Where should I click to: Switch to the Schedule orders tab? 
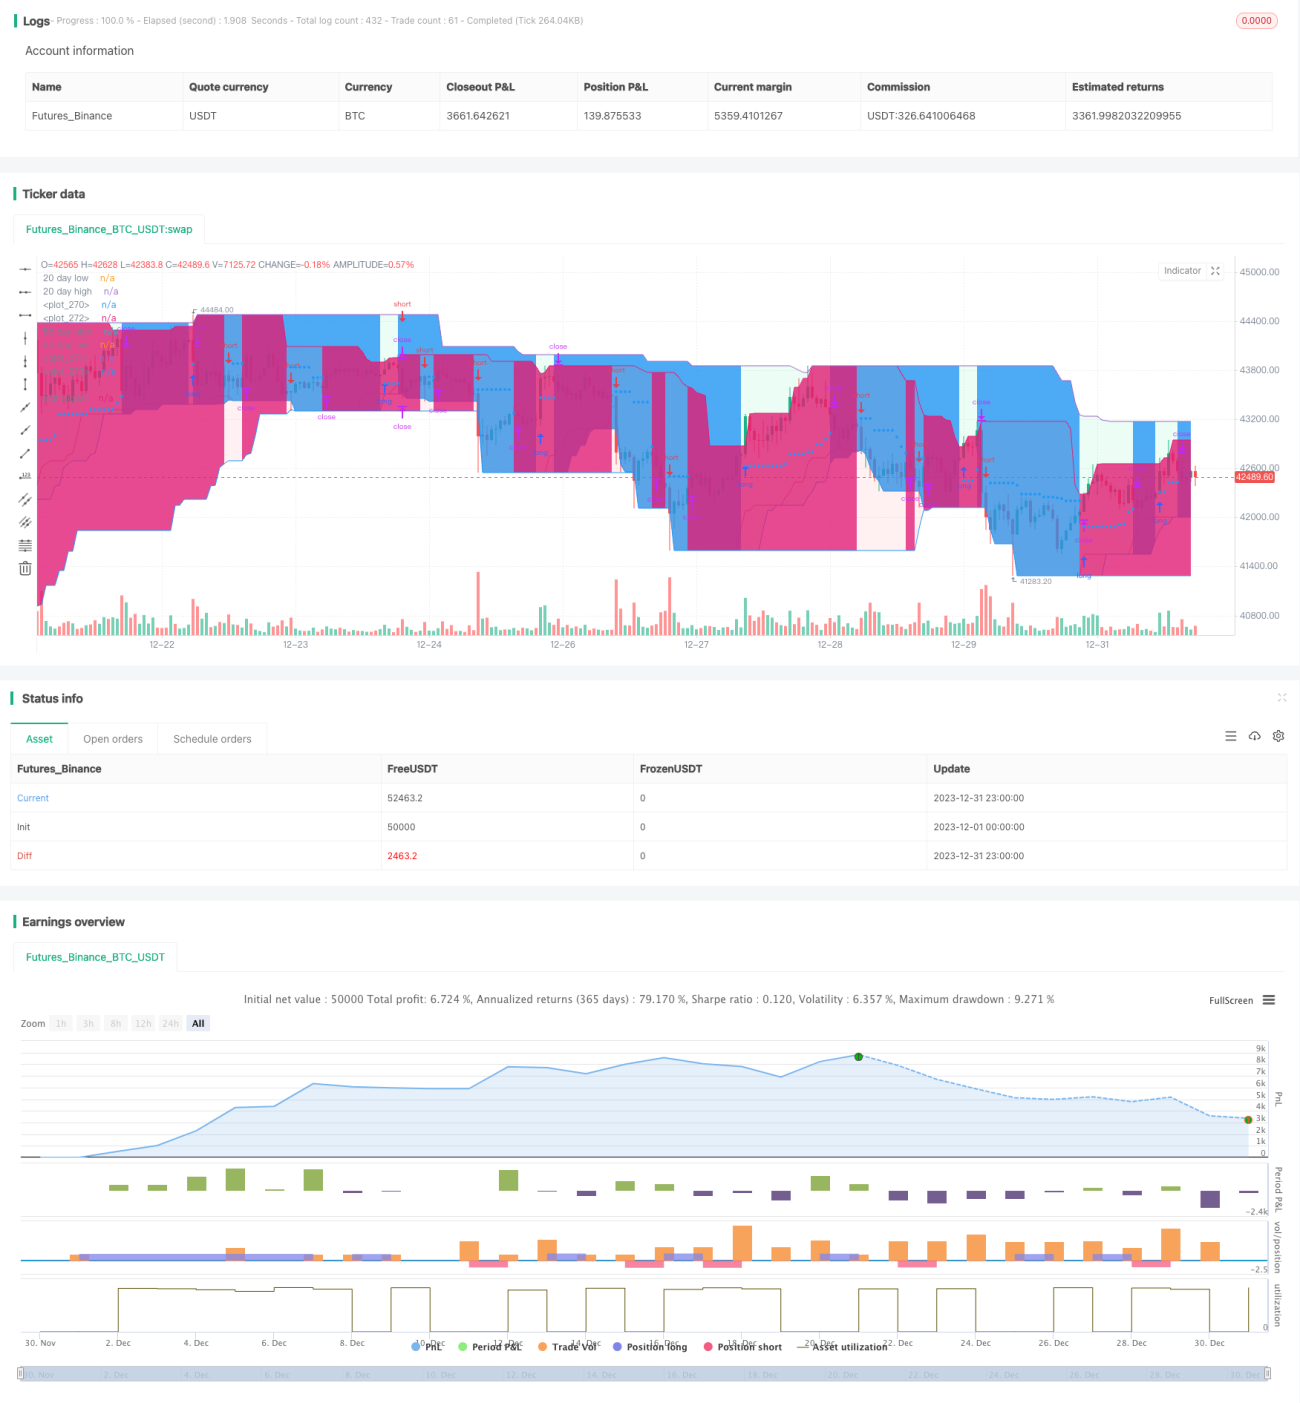212,739
